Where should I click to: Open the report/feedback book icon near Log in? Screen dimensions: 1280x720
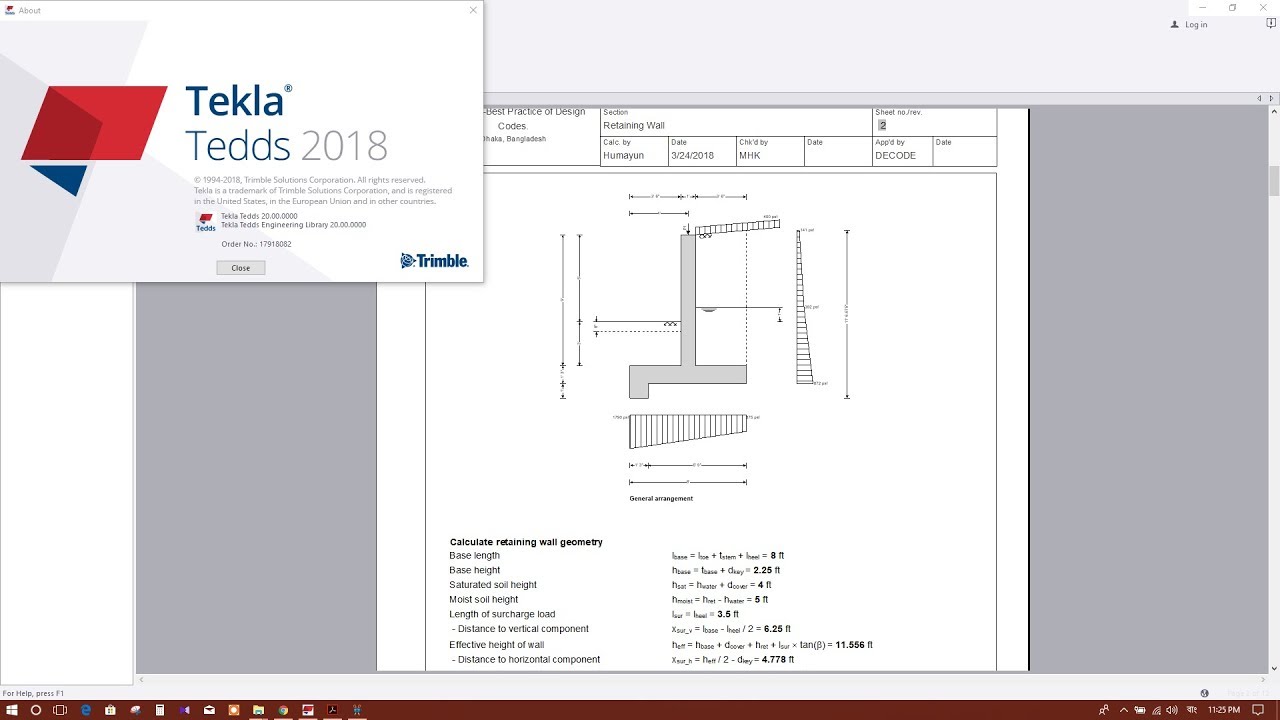(1270, 24)
